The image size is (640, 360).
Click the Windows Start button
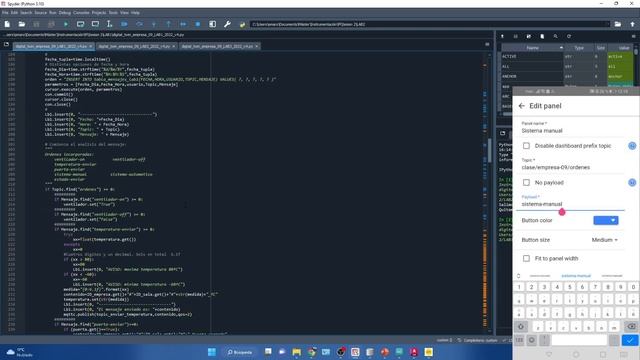(212, 352)
